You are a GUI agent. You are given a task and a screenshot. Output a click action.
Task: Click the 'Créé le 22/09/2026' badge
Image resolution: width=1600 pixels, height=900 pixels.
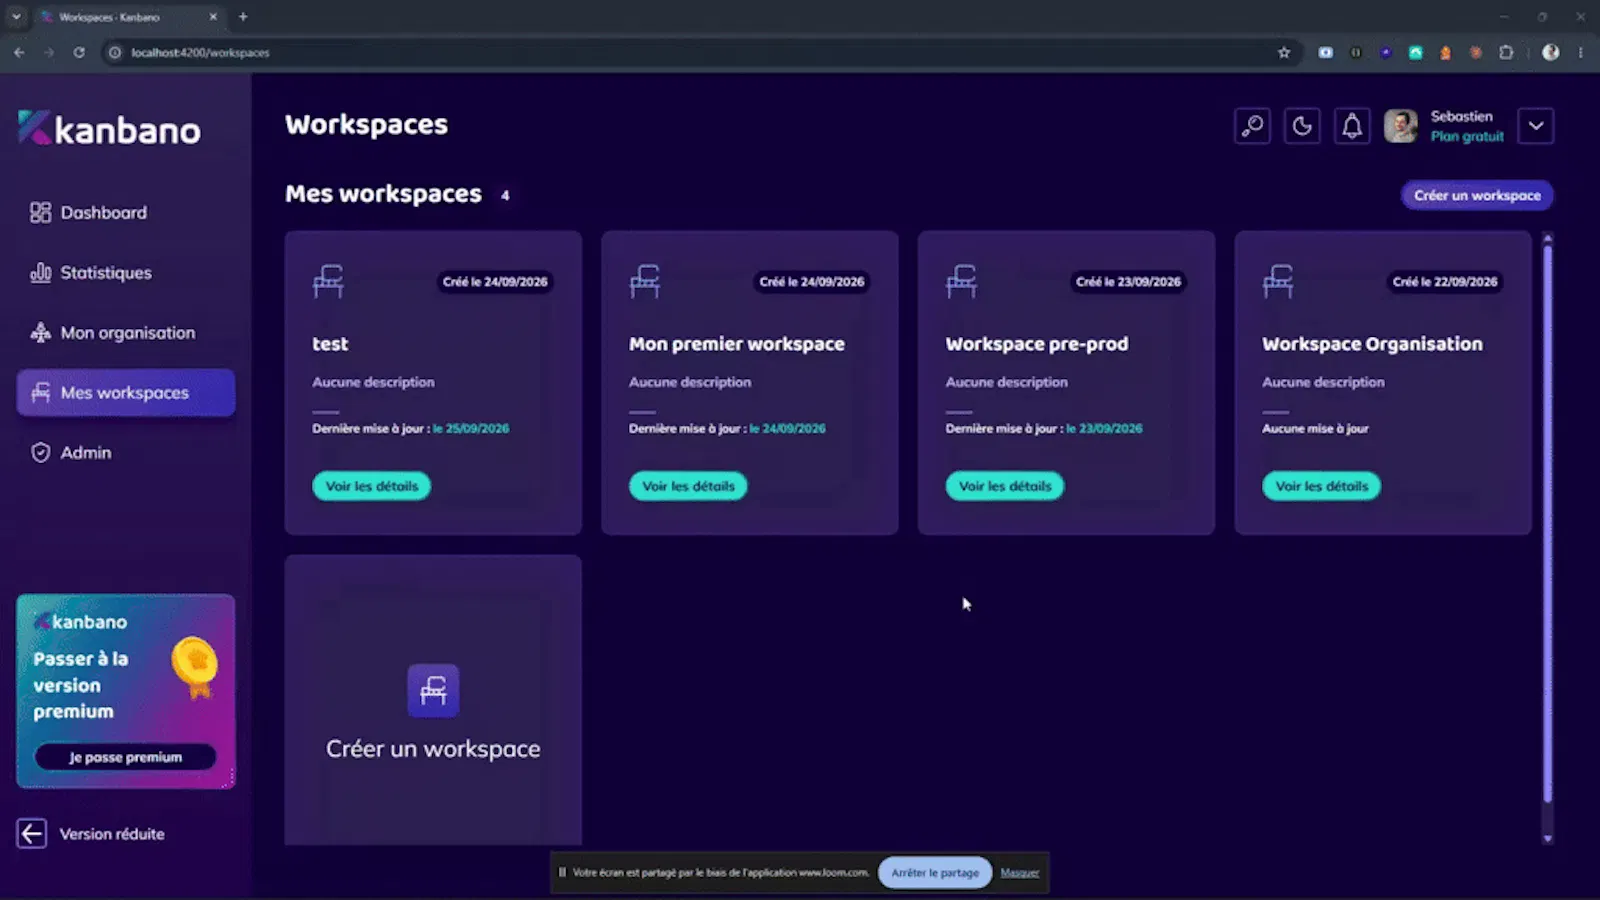pyautogui.click(x=1445, y=282)
